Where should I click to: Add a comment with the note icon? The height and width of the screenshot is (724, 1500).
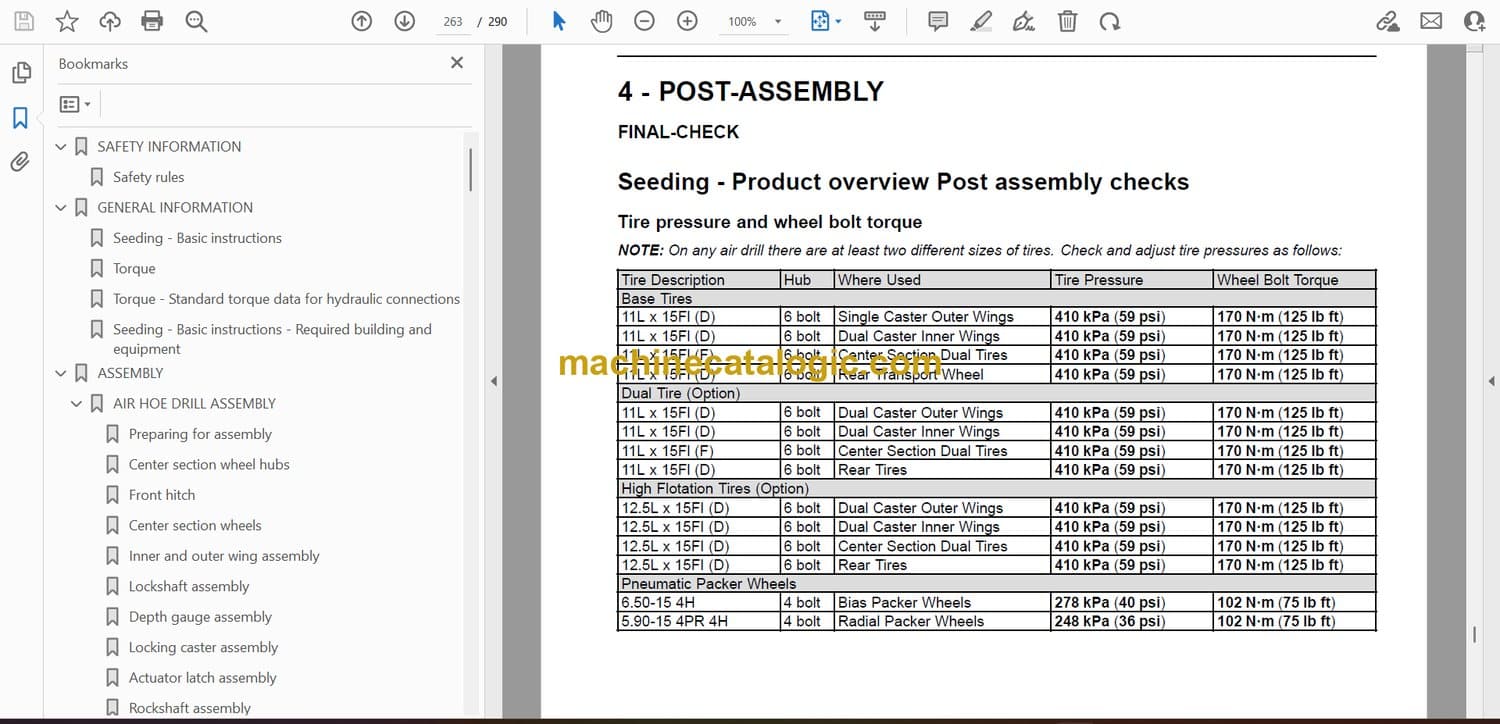pyautogui.click(x=938, y=21)
